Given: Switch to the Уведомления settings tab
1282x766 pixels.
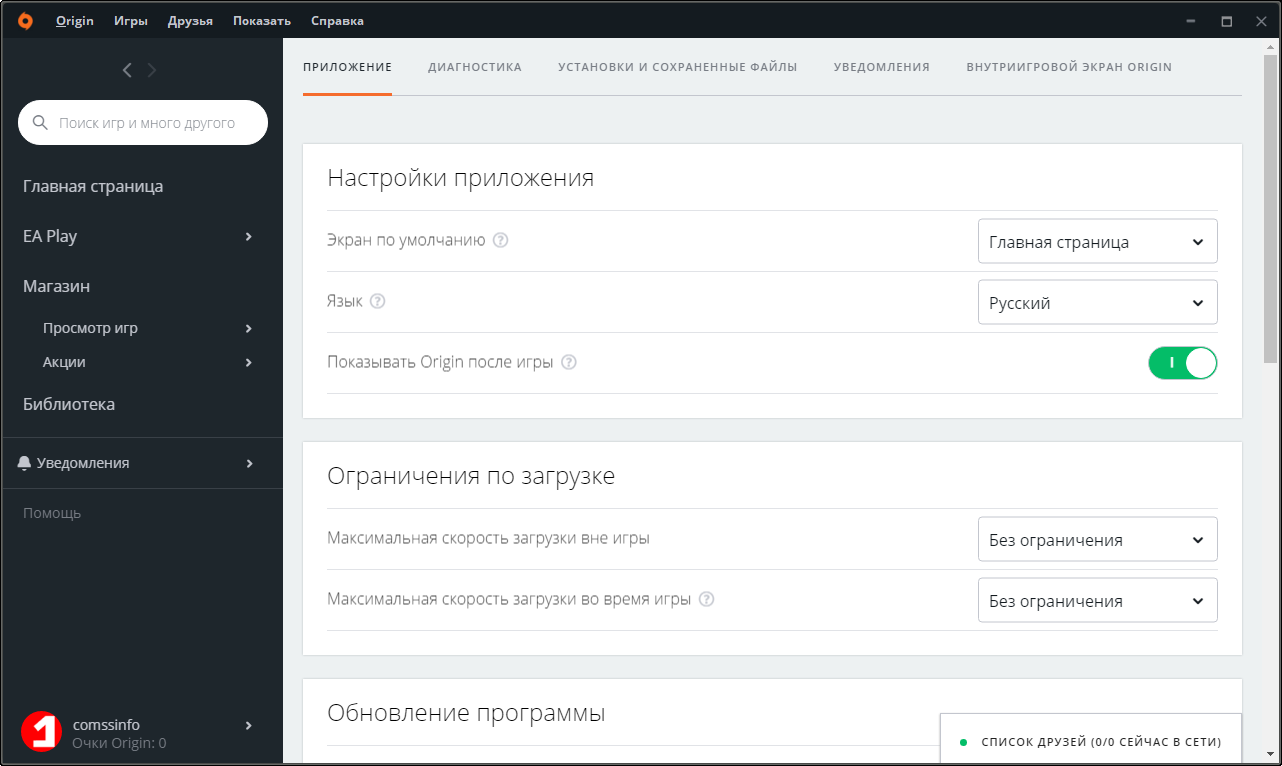Looking at the screenshot, I should pyautogui.click(x=882, y=67).
